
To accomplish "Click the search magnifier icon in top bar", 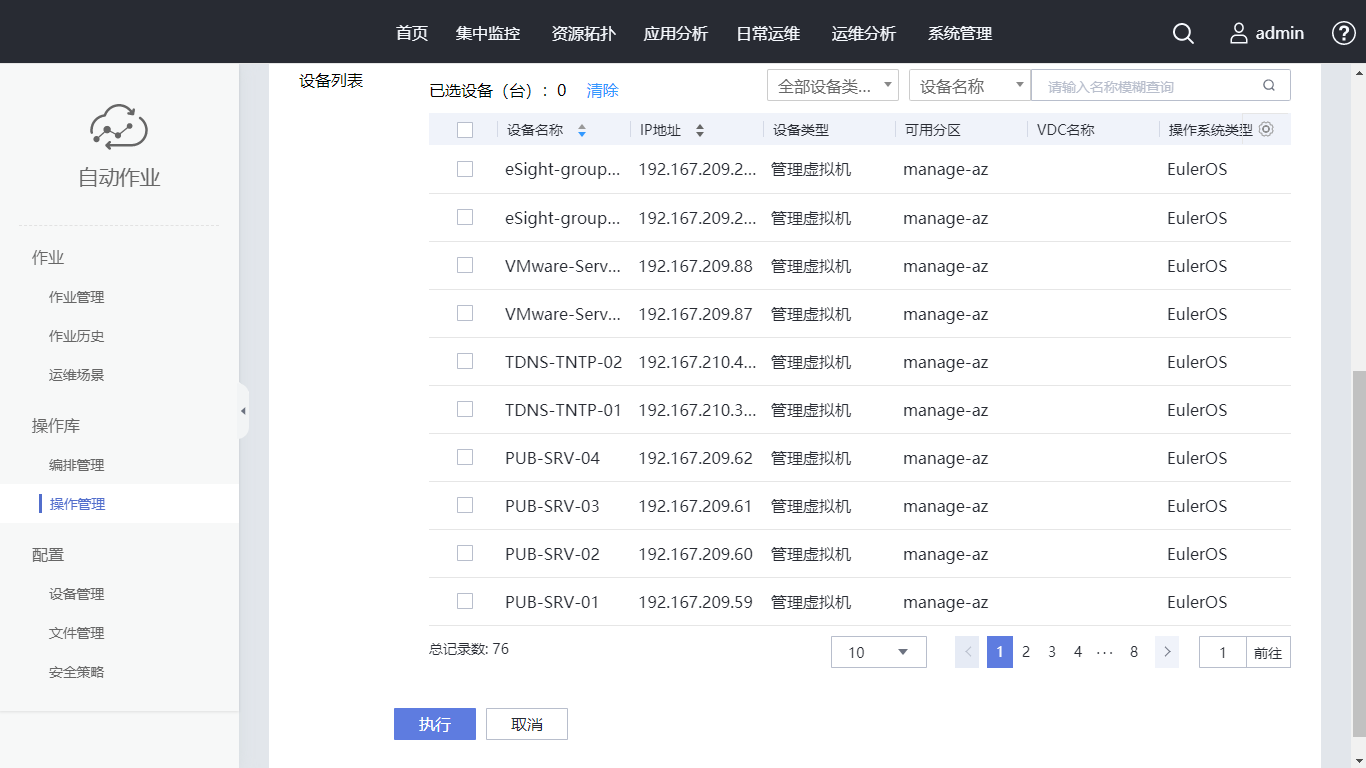I will [1183, 33].
